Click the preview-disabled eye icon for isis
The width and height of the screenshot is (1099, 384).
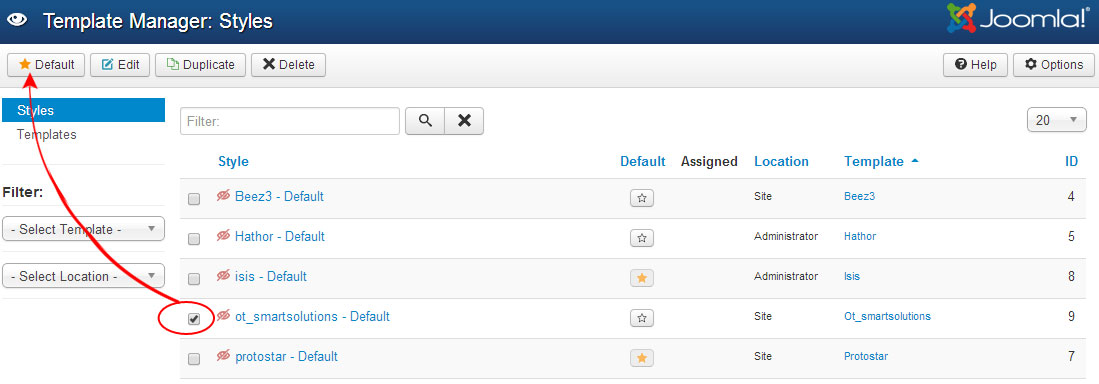pos(224,276)
